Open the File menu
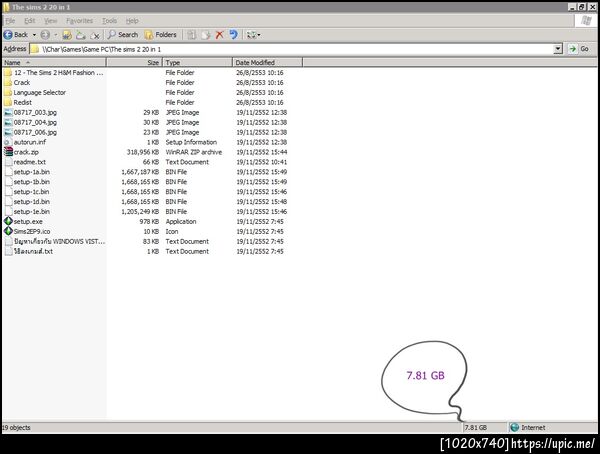Viewport: 600px width, 454px height. pos(10,21)
